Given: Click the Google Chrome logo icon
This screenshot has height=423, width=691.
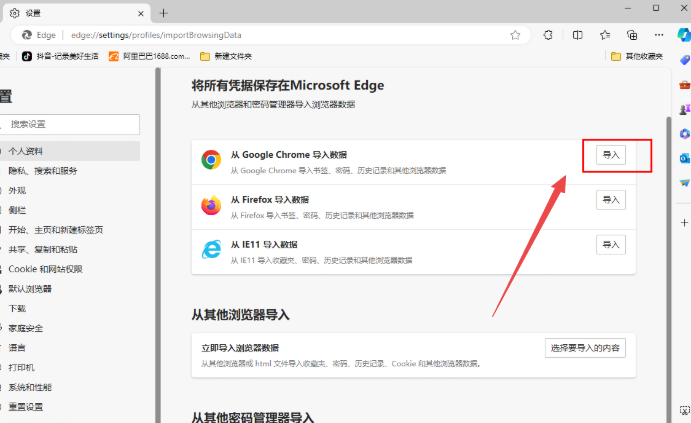Looking at the screenshot, I should [x=211, y=160].
